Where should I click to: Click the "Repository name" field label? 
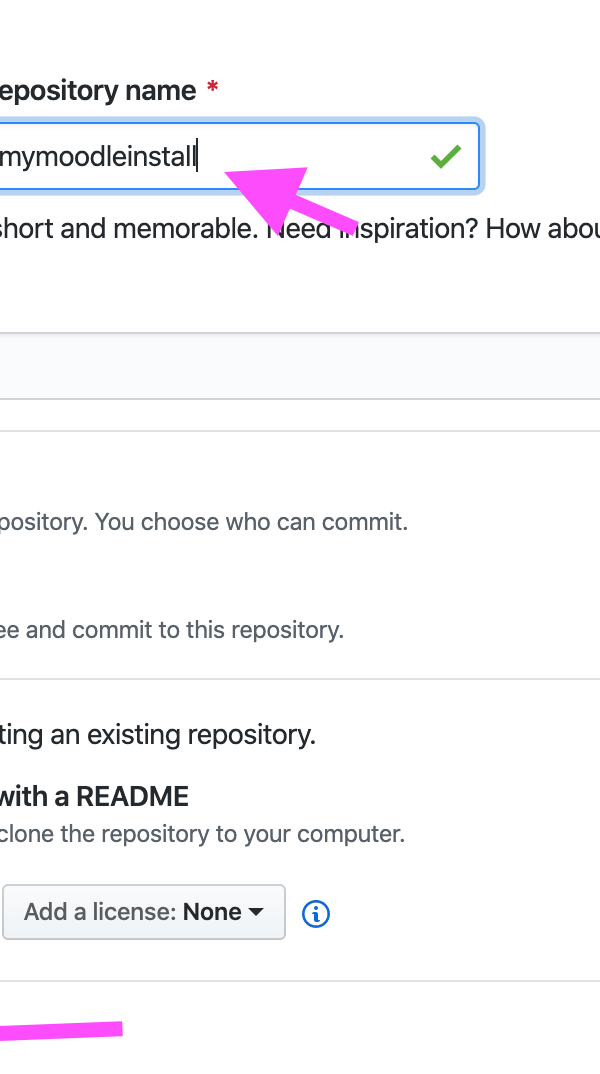click(98, 91)
